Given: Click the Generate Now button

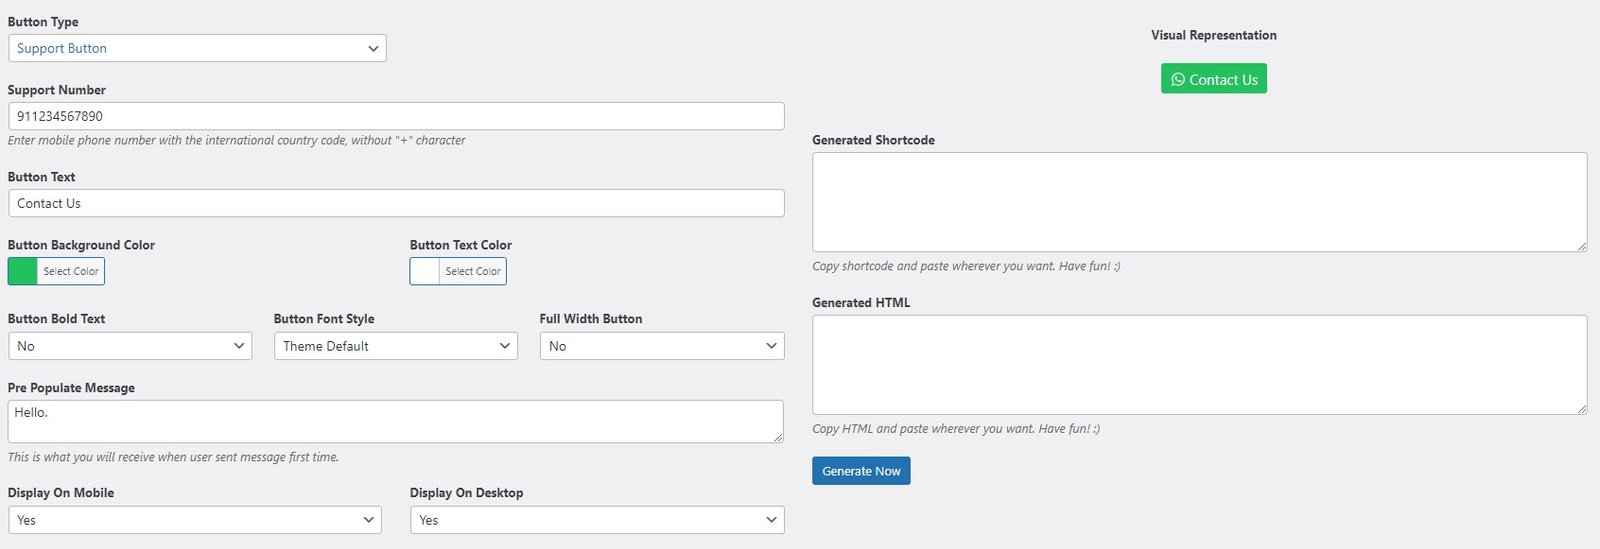Looking at the screenshot, I should [x=861, y=471].
